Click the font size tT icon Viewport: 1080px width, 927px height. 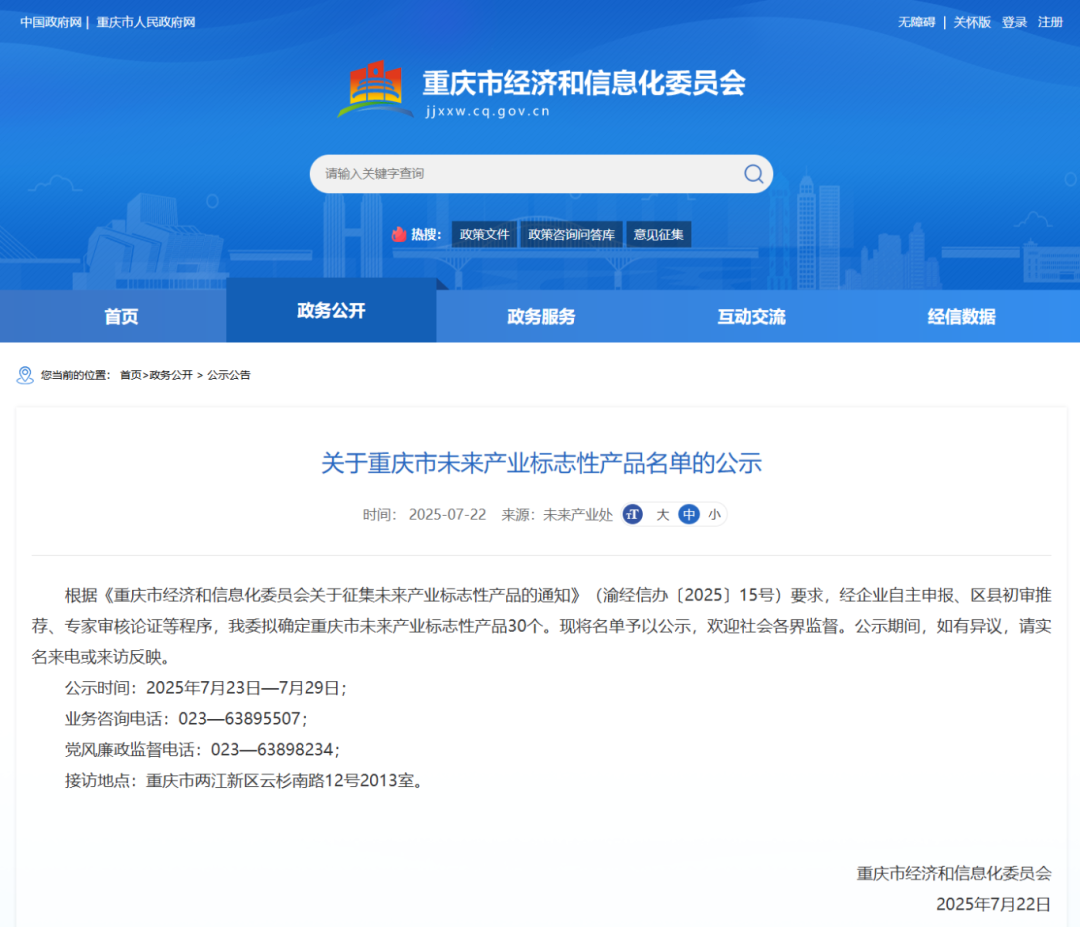tap(632, 515)
